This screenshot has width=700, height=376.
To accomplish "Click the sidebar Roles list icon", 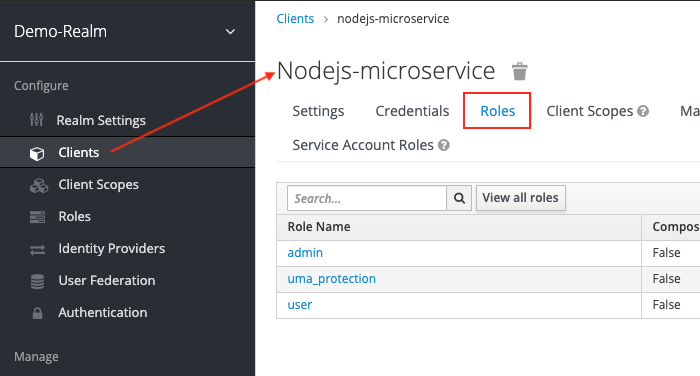I will tap(38, 217).
